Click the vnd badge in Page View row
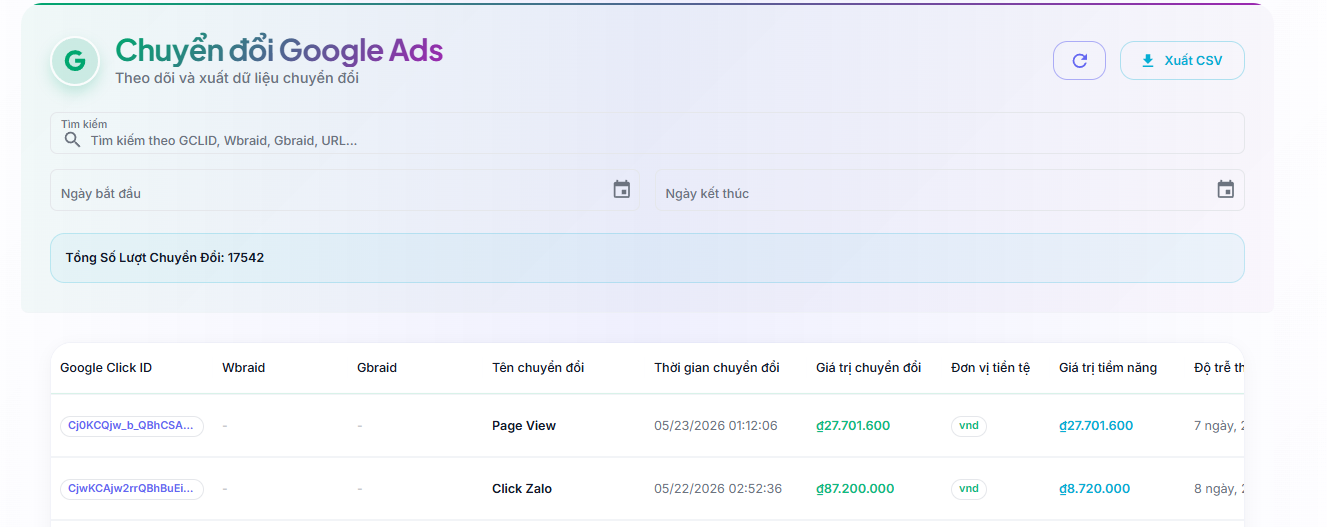Screen dimensions: 1327x527 [969, 426]
